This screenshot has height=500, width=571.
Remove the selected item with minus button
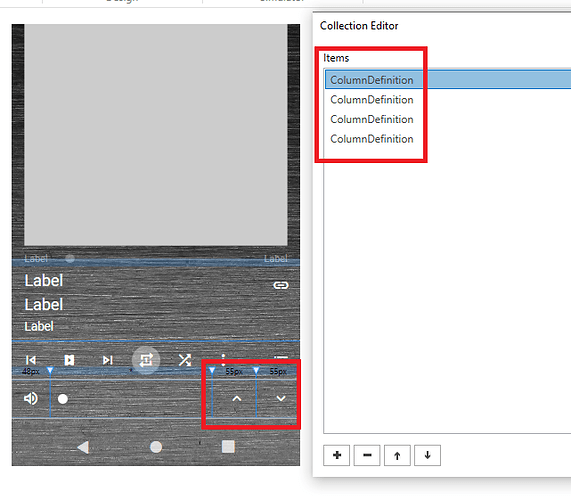tap(367, 455)
